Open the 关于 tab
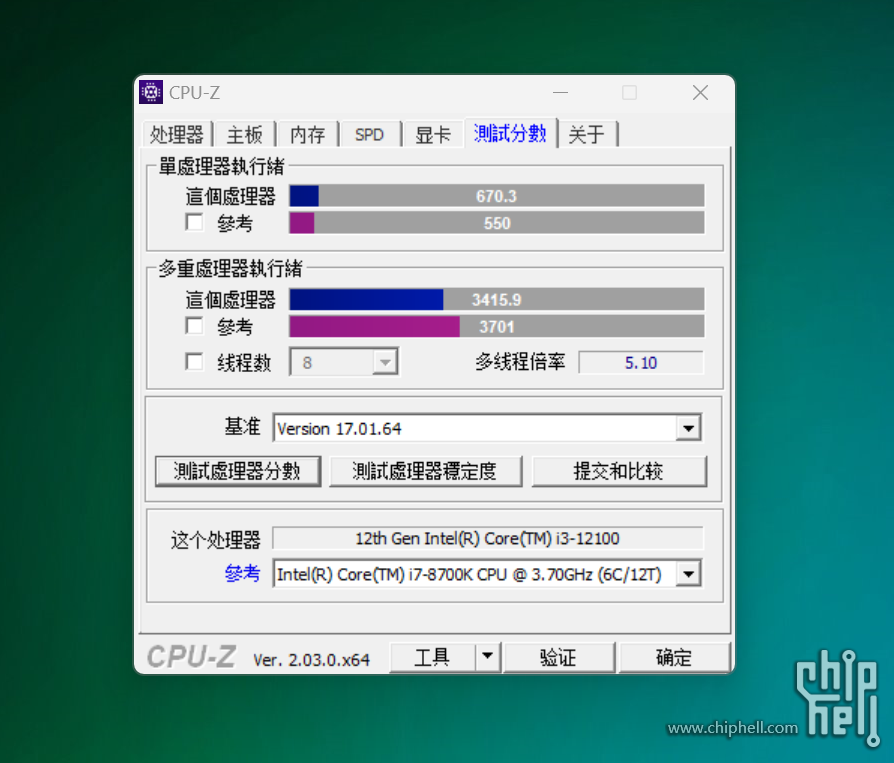 pyautogui.click(x=587, y=135)
